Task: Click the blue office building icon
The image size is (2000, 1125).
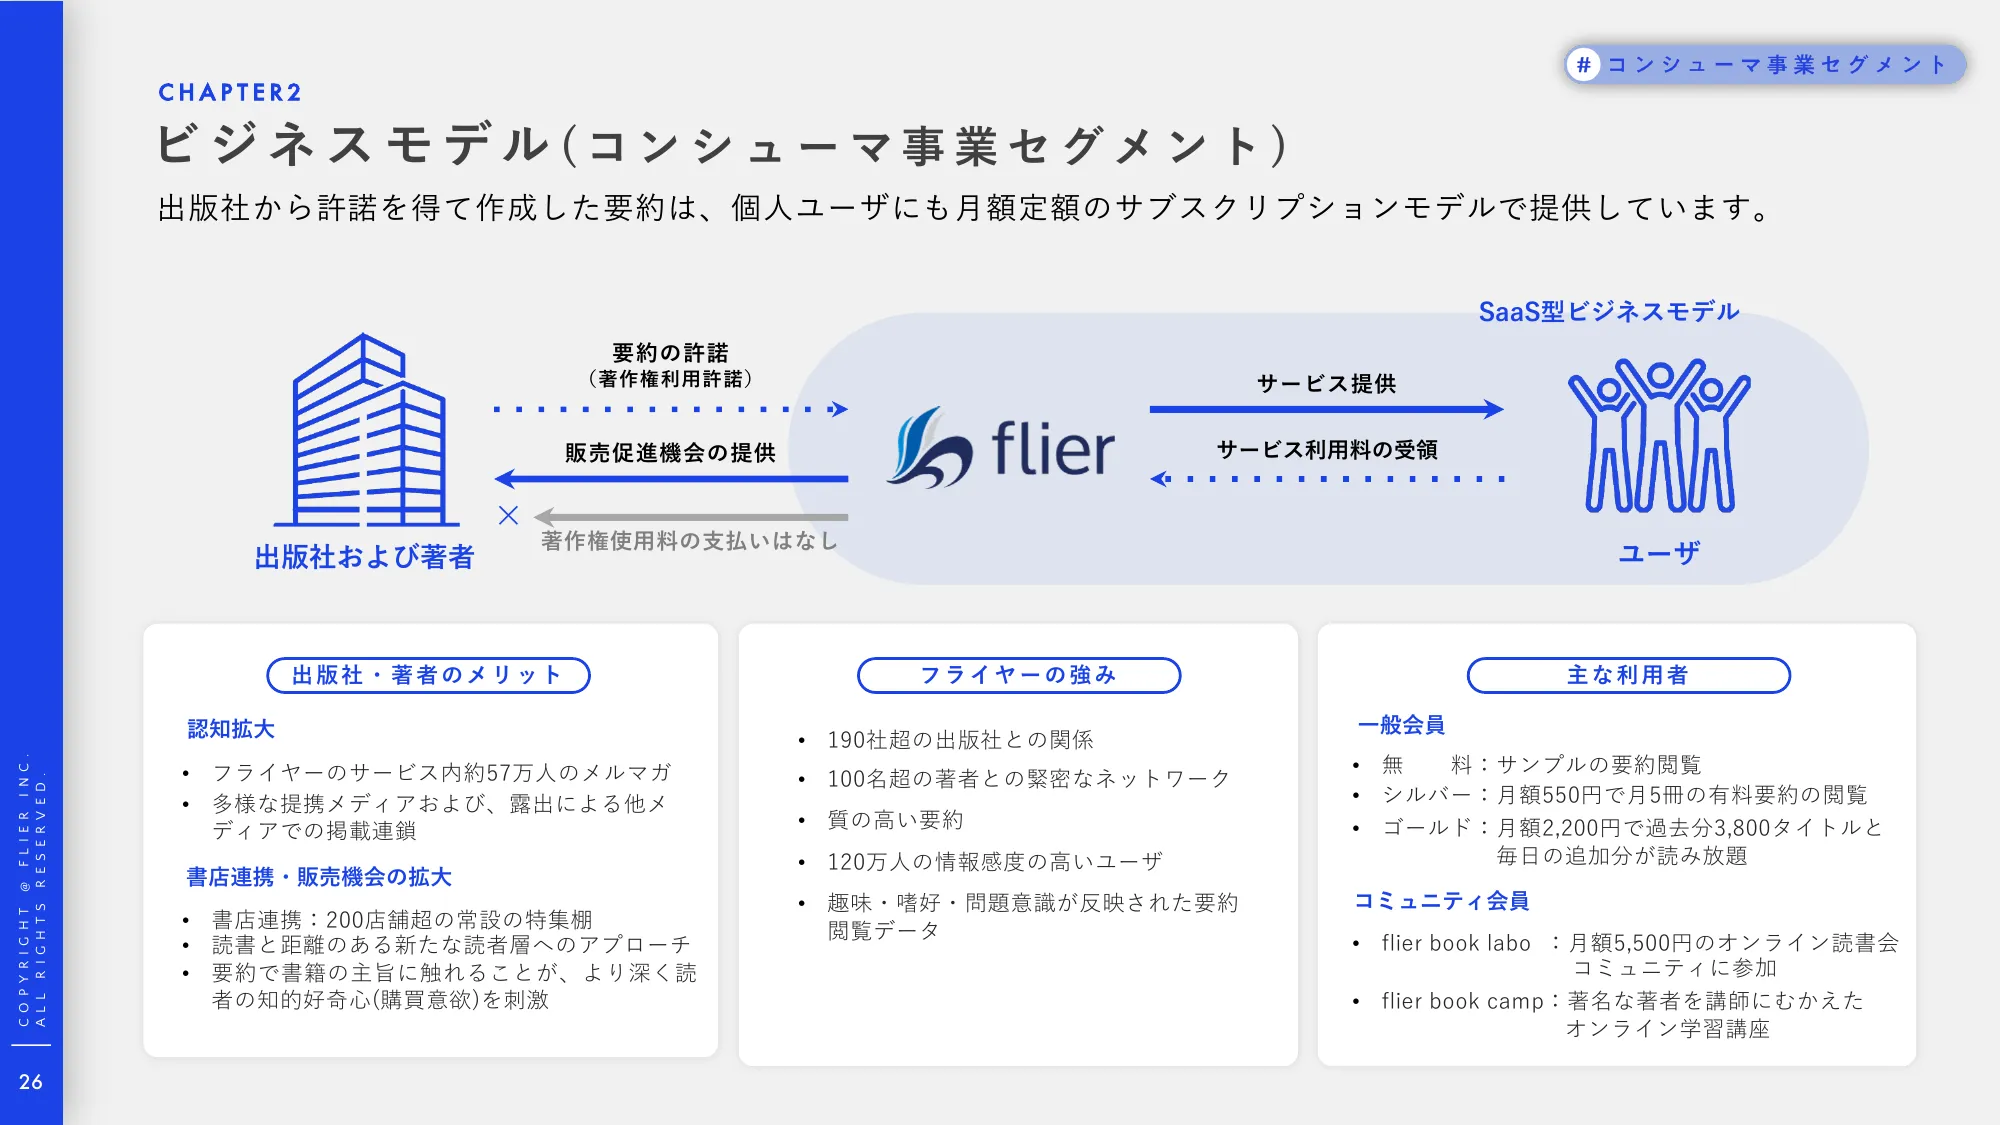Action: [367, 430]
